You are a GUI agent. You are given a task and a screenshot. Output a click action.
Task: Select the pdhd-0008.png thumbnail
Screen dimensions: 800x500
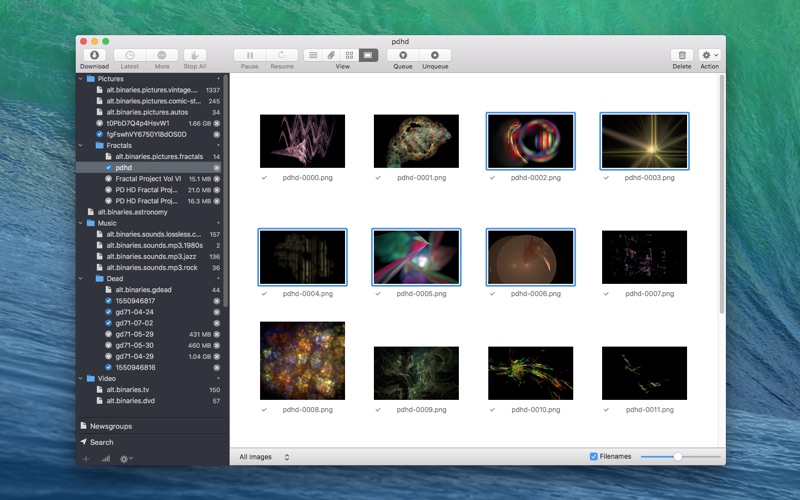tap(302, 361)
